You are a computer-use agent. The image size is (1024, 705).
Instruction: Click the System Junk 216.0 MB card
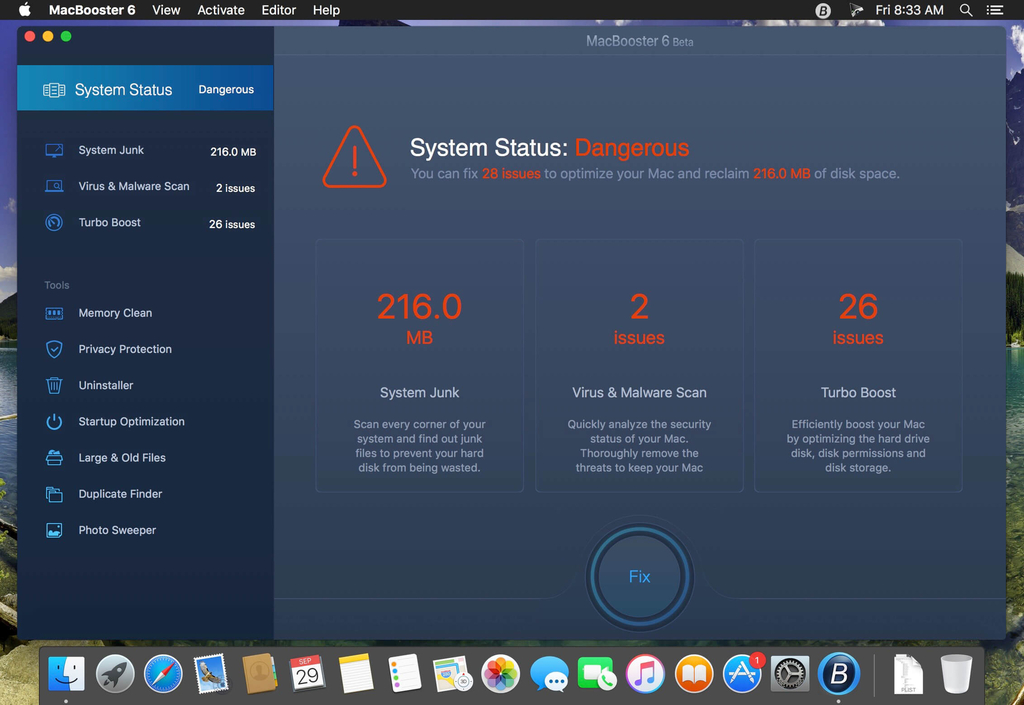419,365
